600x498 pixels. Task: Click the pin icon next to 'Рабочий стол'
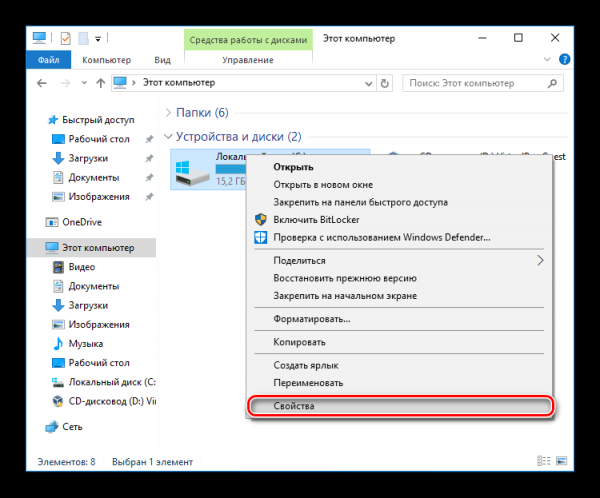click(x=149, y=139)
